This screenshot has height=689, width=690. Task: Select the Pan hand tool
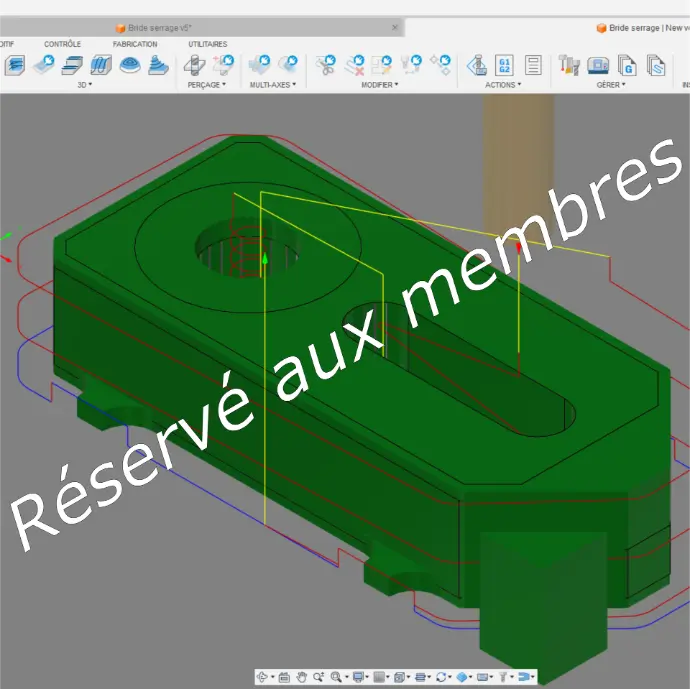click(301, 677)
